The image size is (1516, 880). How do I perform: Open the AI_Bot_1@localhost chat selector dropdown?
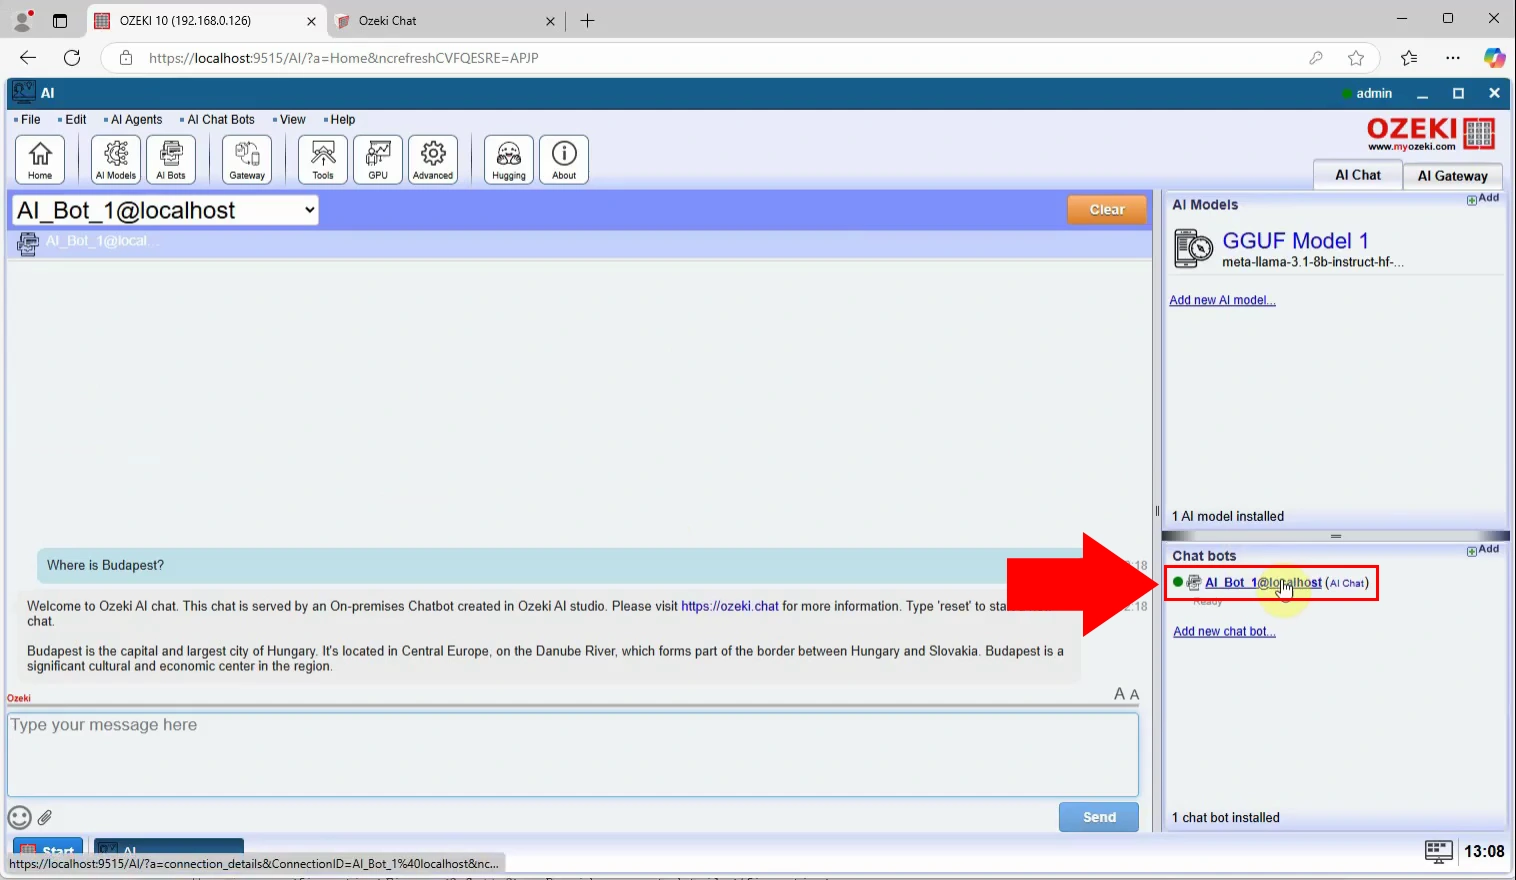(x=166, y=210)
